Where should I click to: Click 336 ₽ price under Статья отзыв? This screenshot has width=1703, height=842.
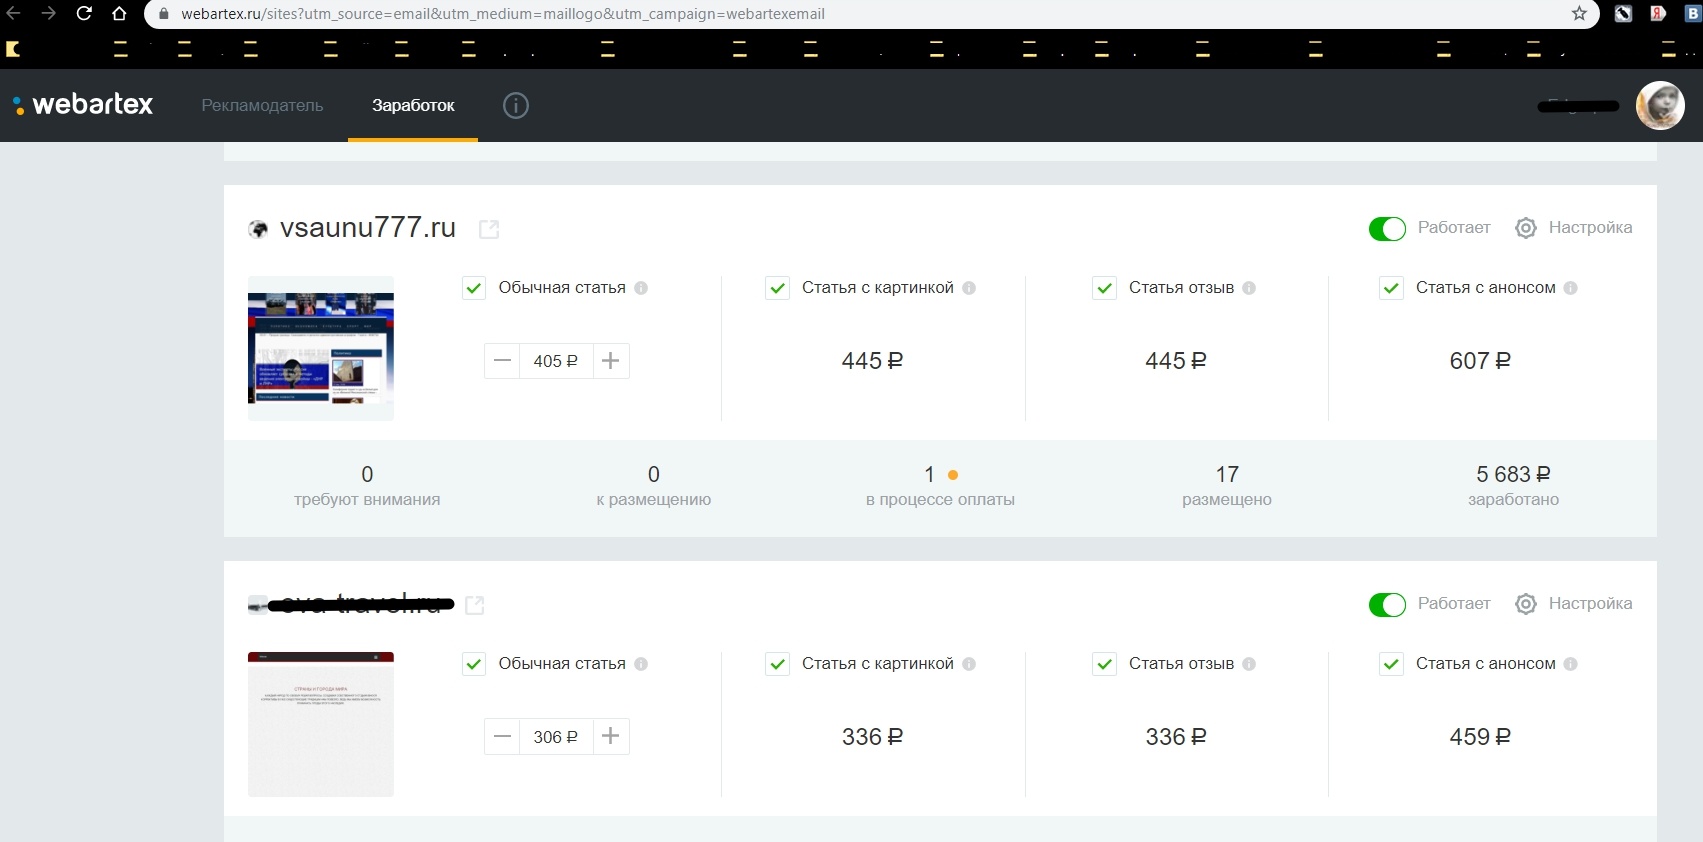(1176, 737)
